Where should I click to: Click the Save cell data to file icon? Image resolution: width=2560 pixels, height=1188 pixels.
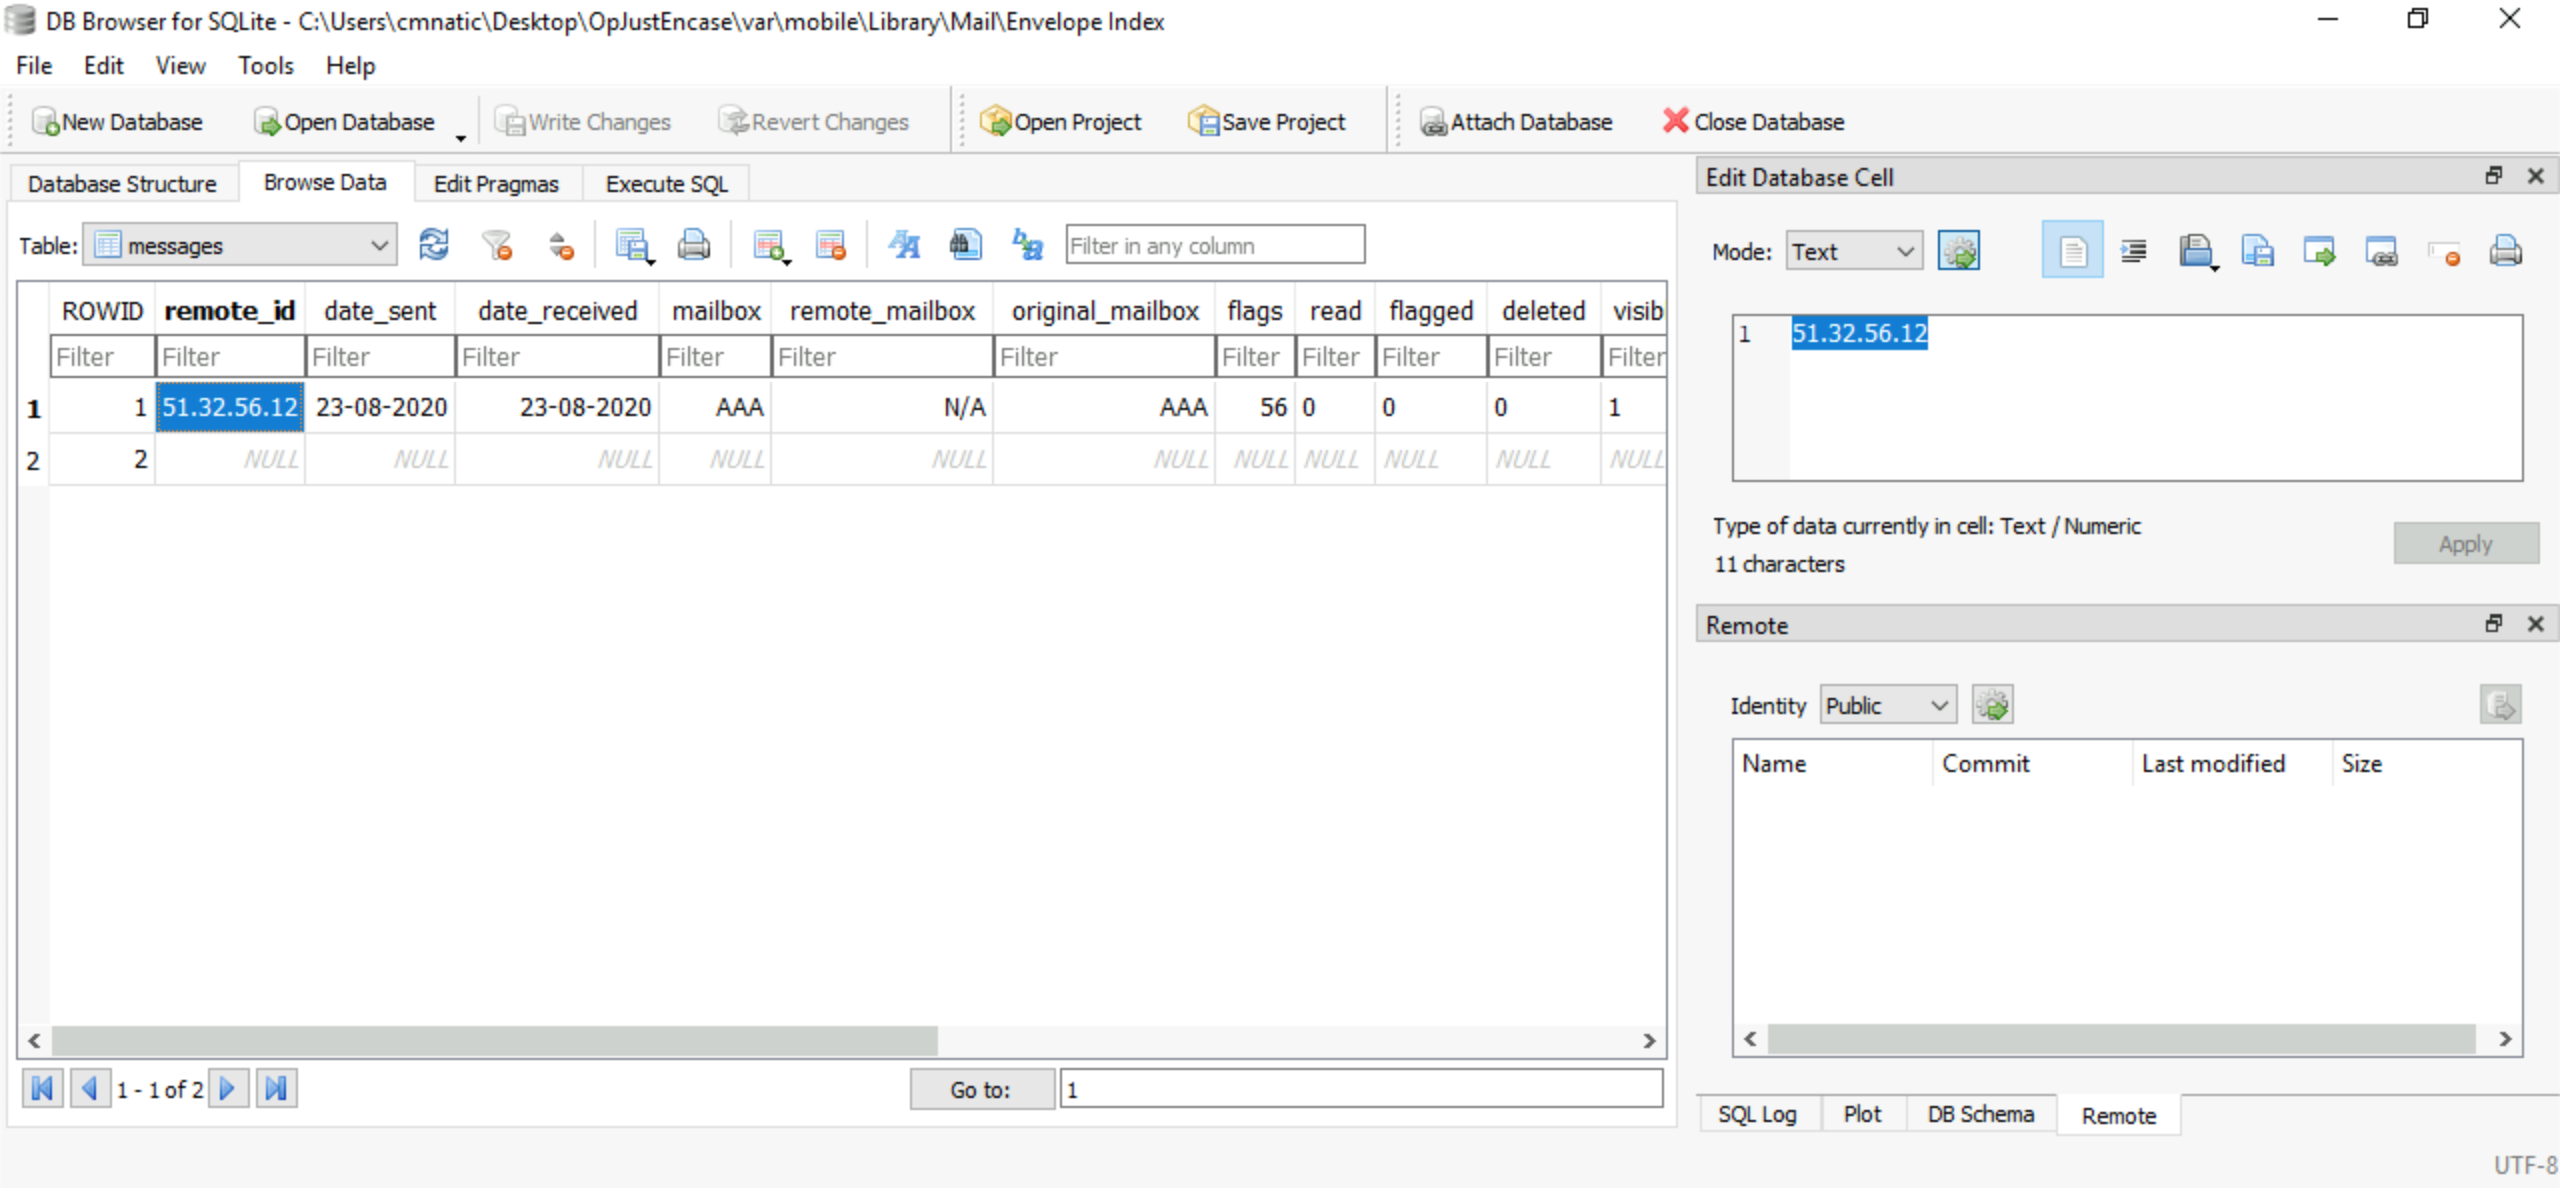pyautogui.click(x=2261, y=251)
